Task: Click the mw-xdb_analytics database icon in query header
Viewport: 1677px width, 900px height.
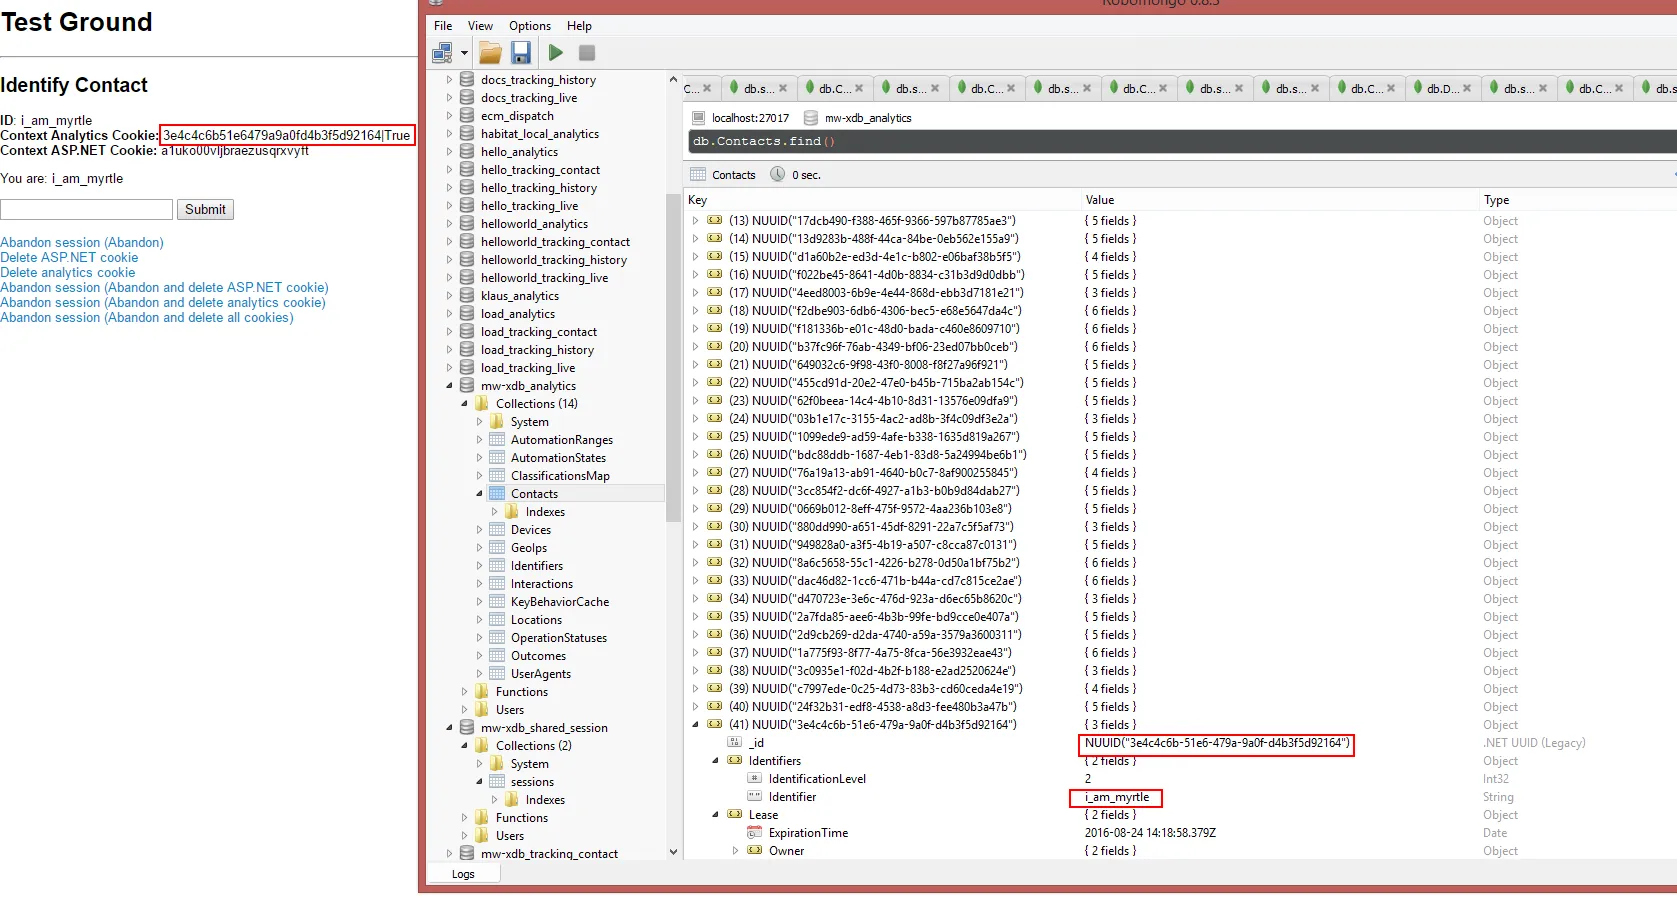Action: [812, 118]
